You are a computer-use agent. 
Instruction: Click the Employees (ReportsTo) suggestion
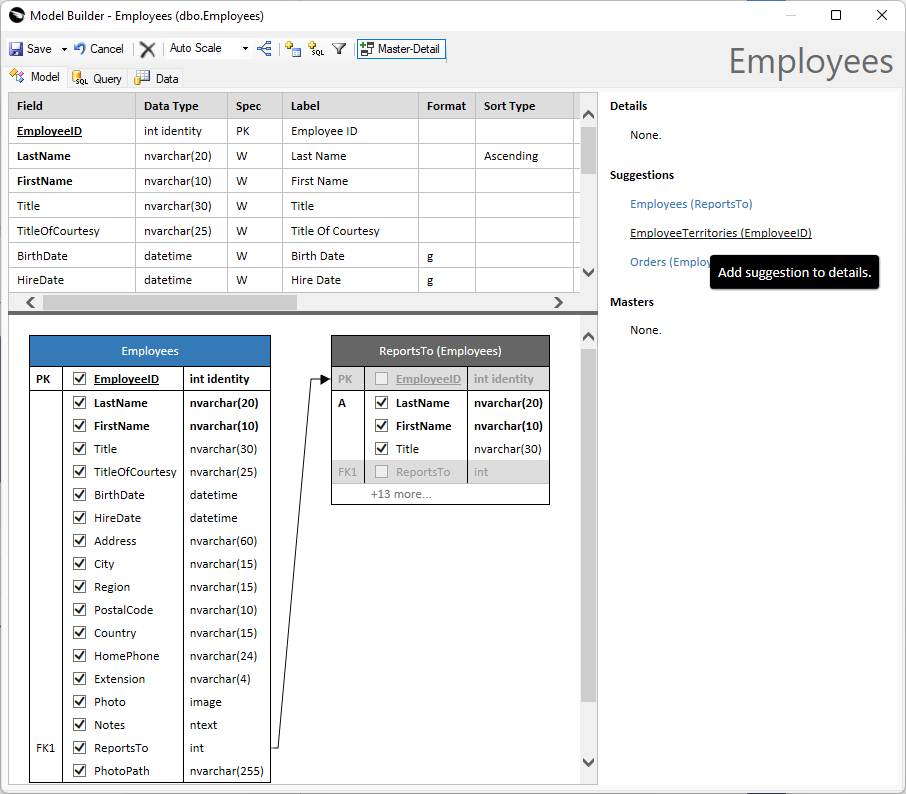click(x=691, y=203)
